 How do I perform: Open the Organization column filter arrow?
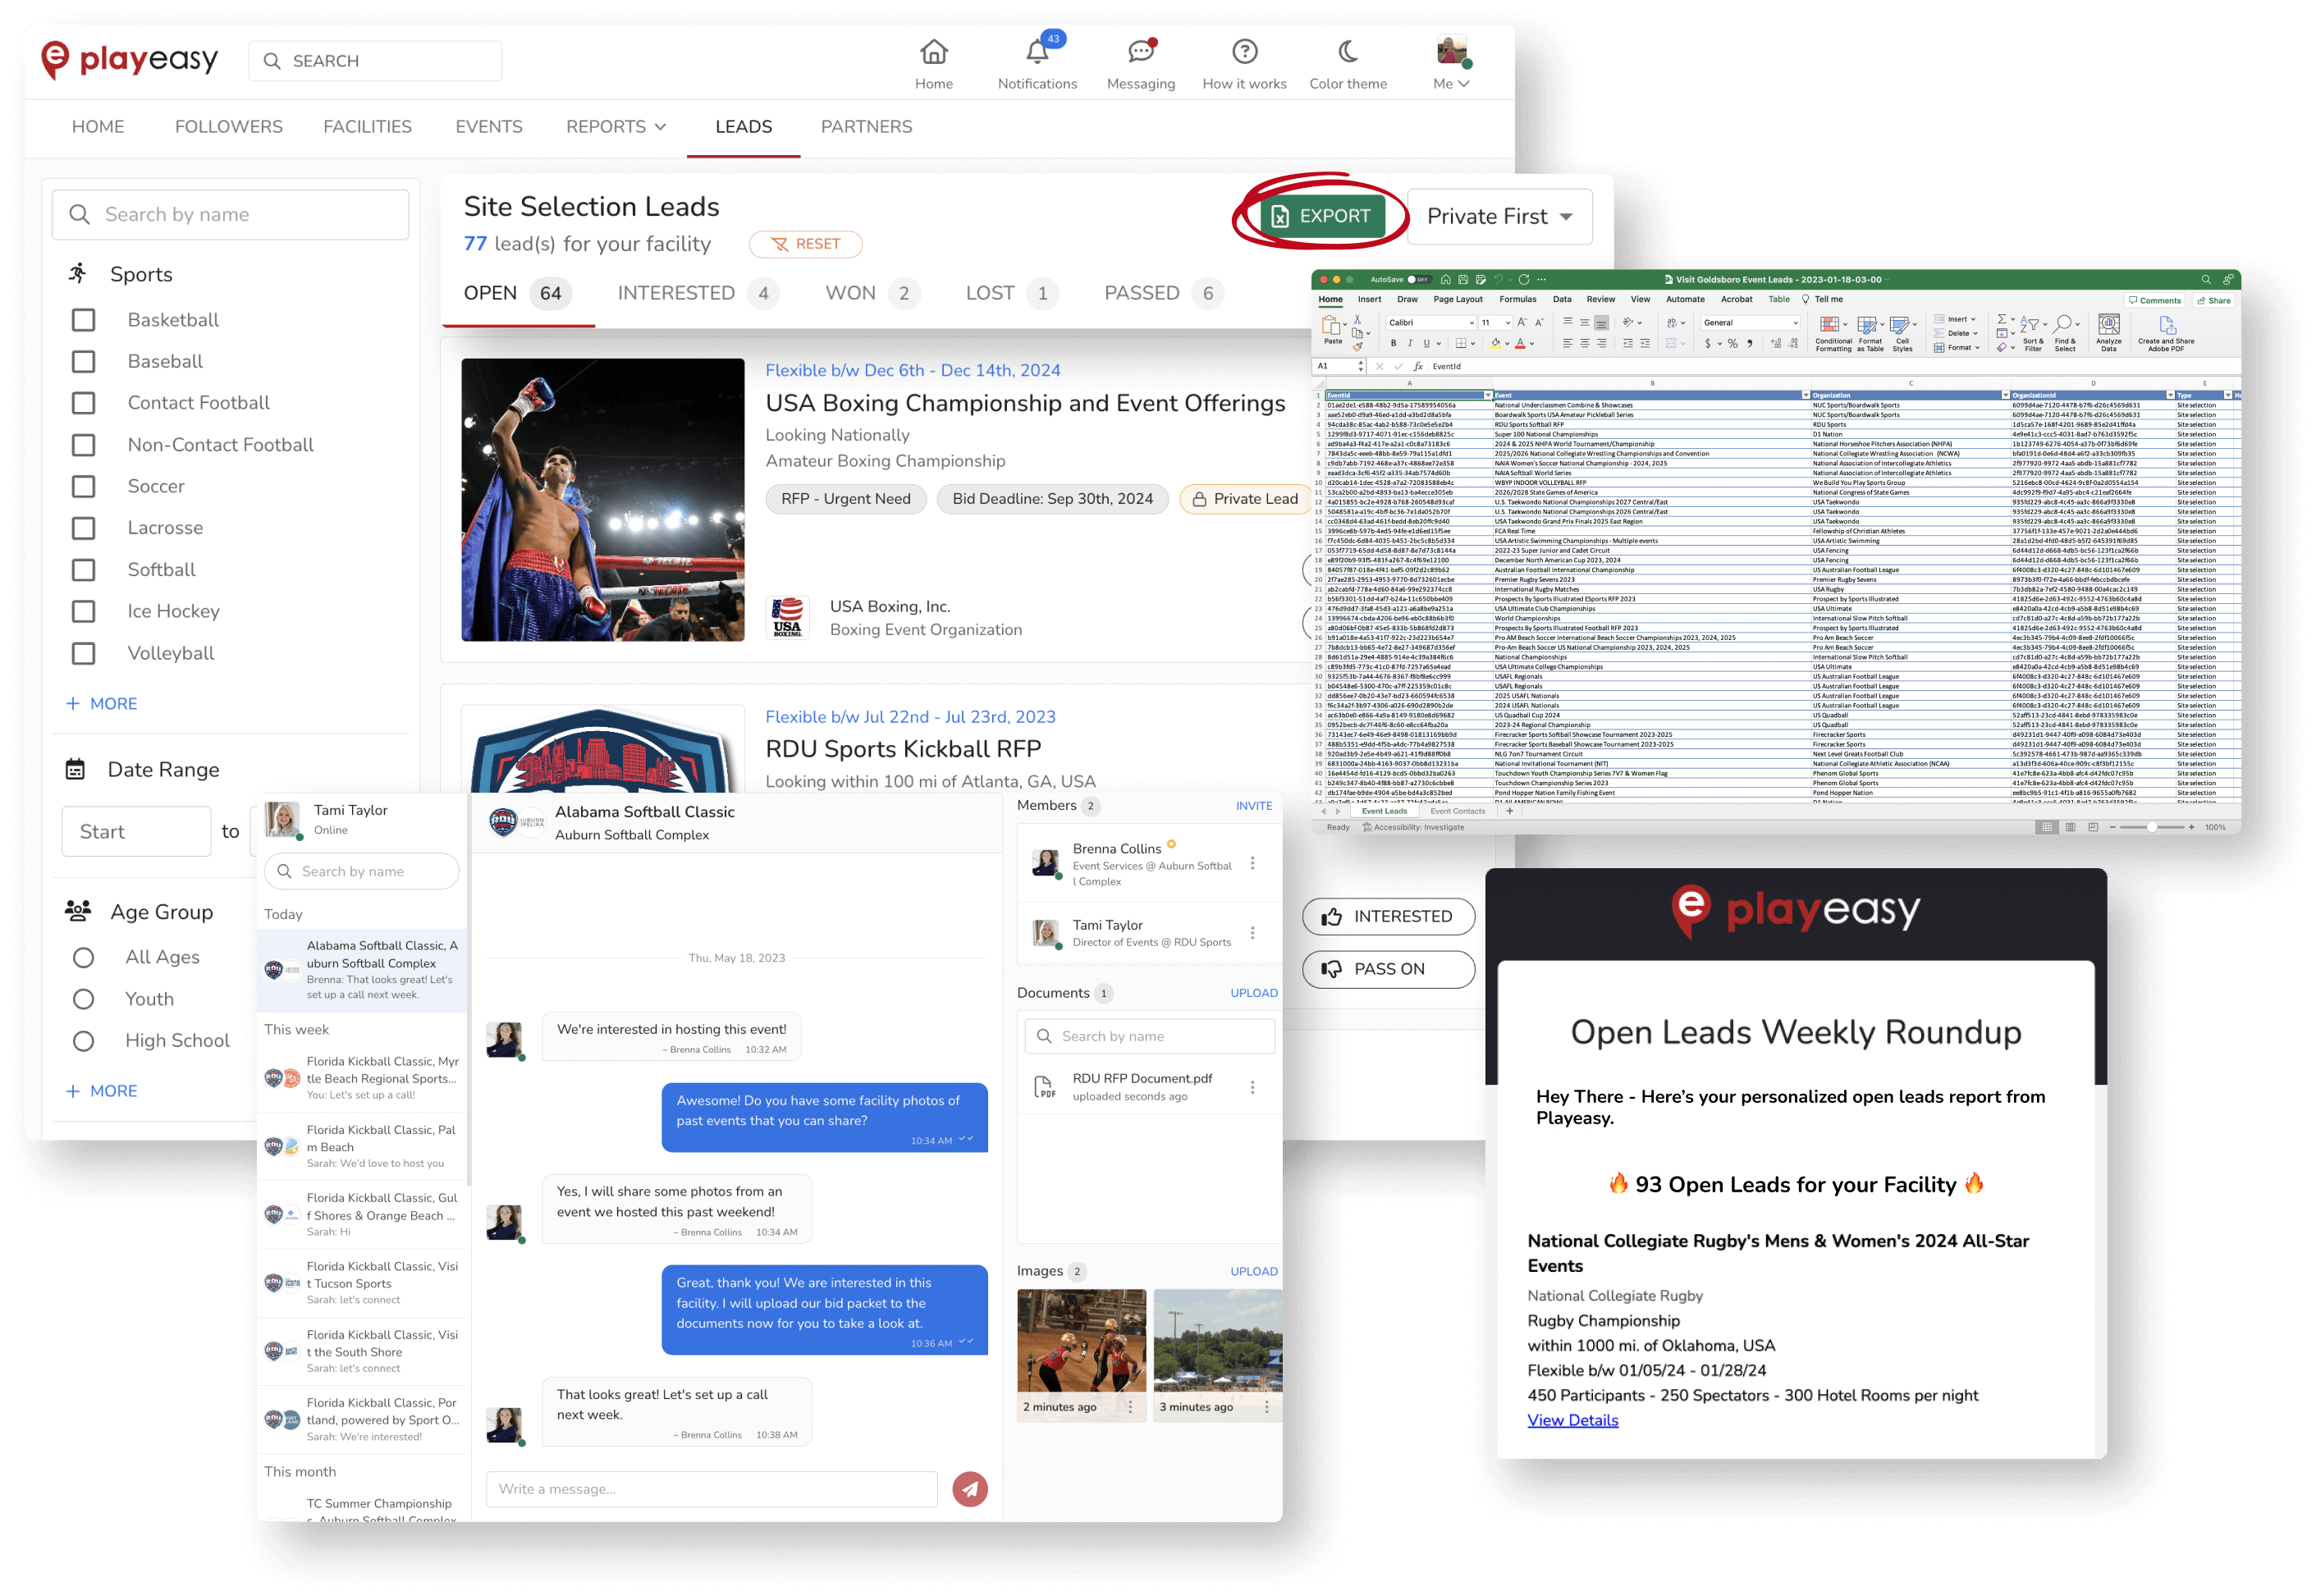pyautogui.click(x=2004, y=395)
